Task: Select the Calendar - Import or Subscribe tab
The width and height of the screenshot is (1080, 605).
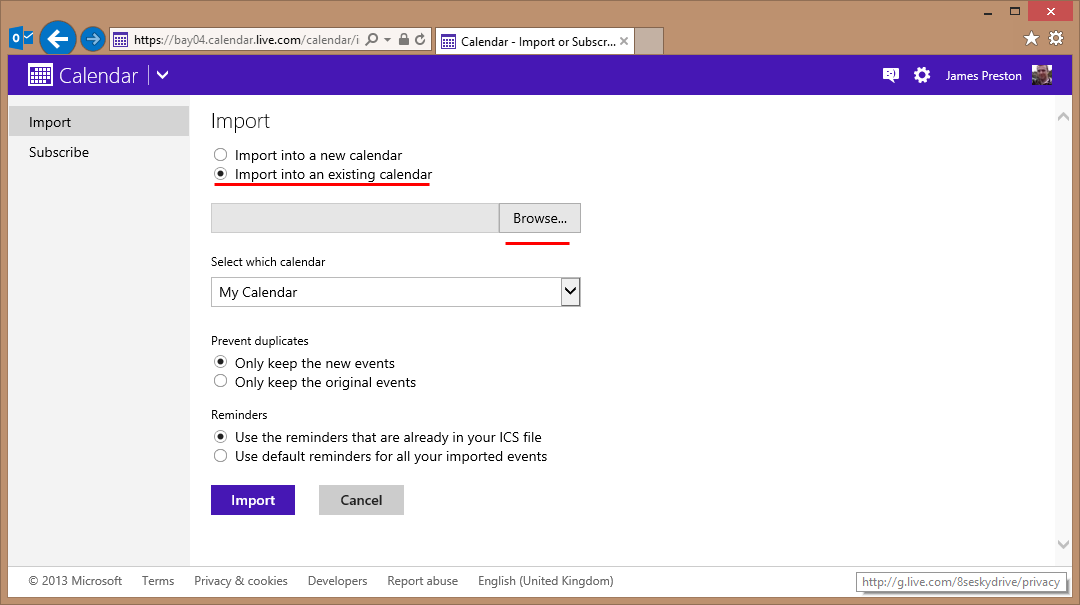Action: [x=534, y=41]
